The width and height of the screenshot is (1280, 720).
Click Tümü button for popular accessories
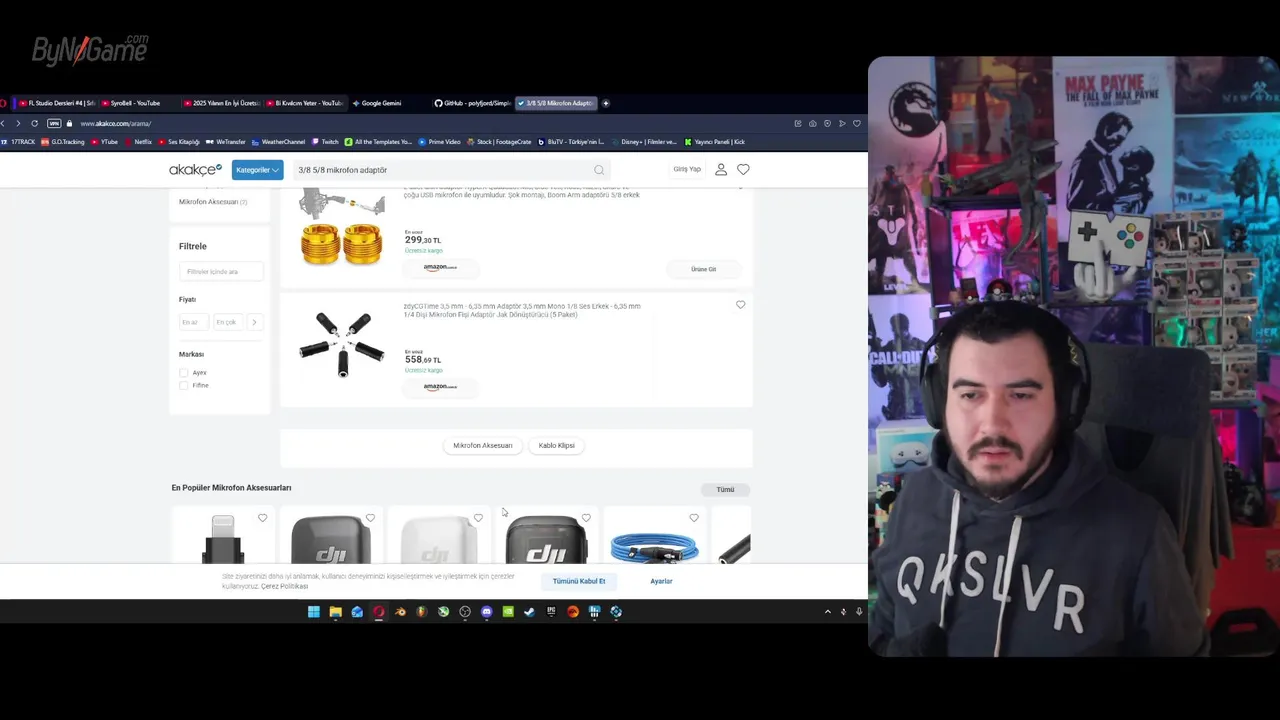(x=725, y=489)
